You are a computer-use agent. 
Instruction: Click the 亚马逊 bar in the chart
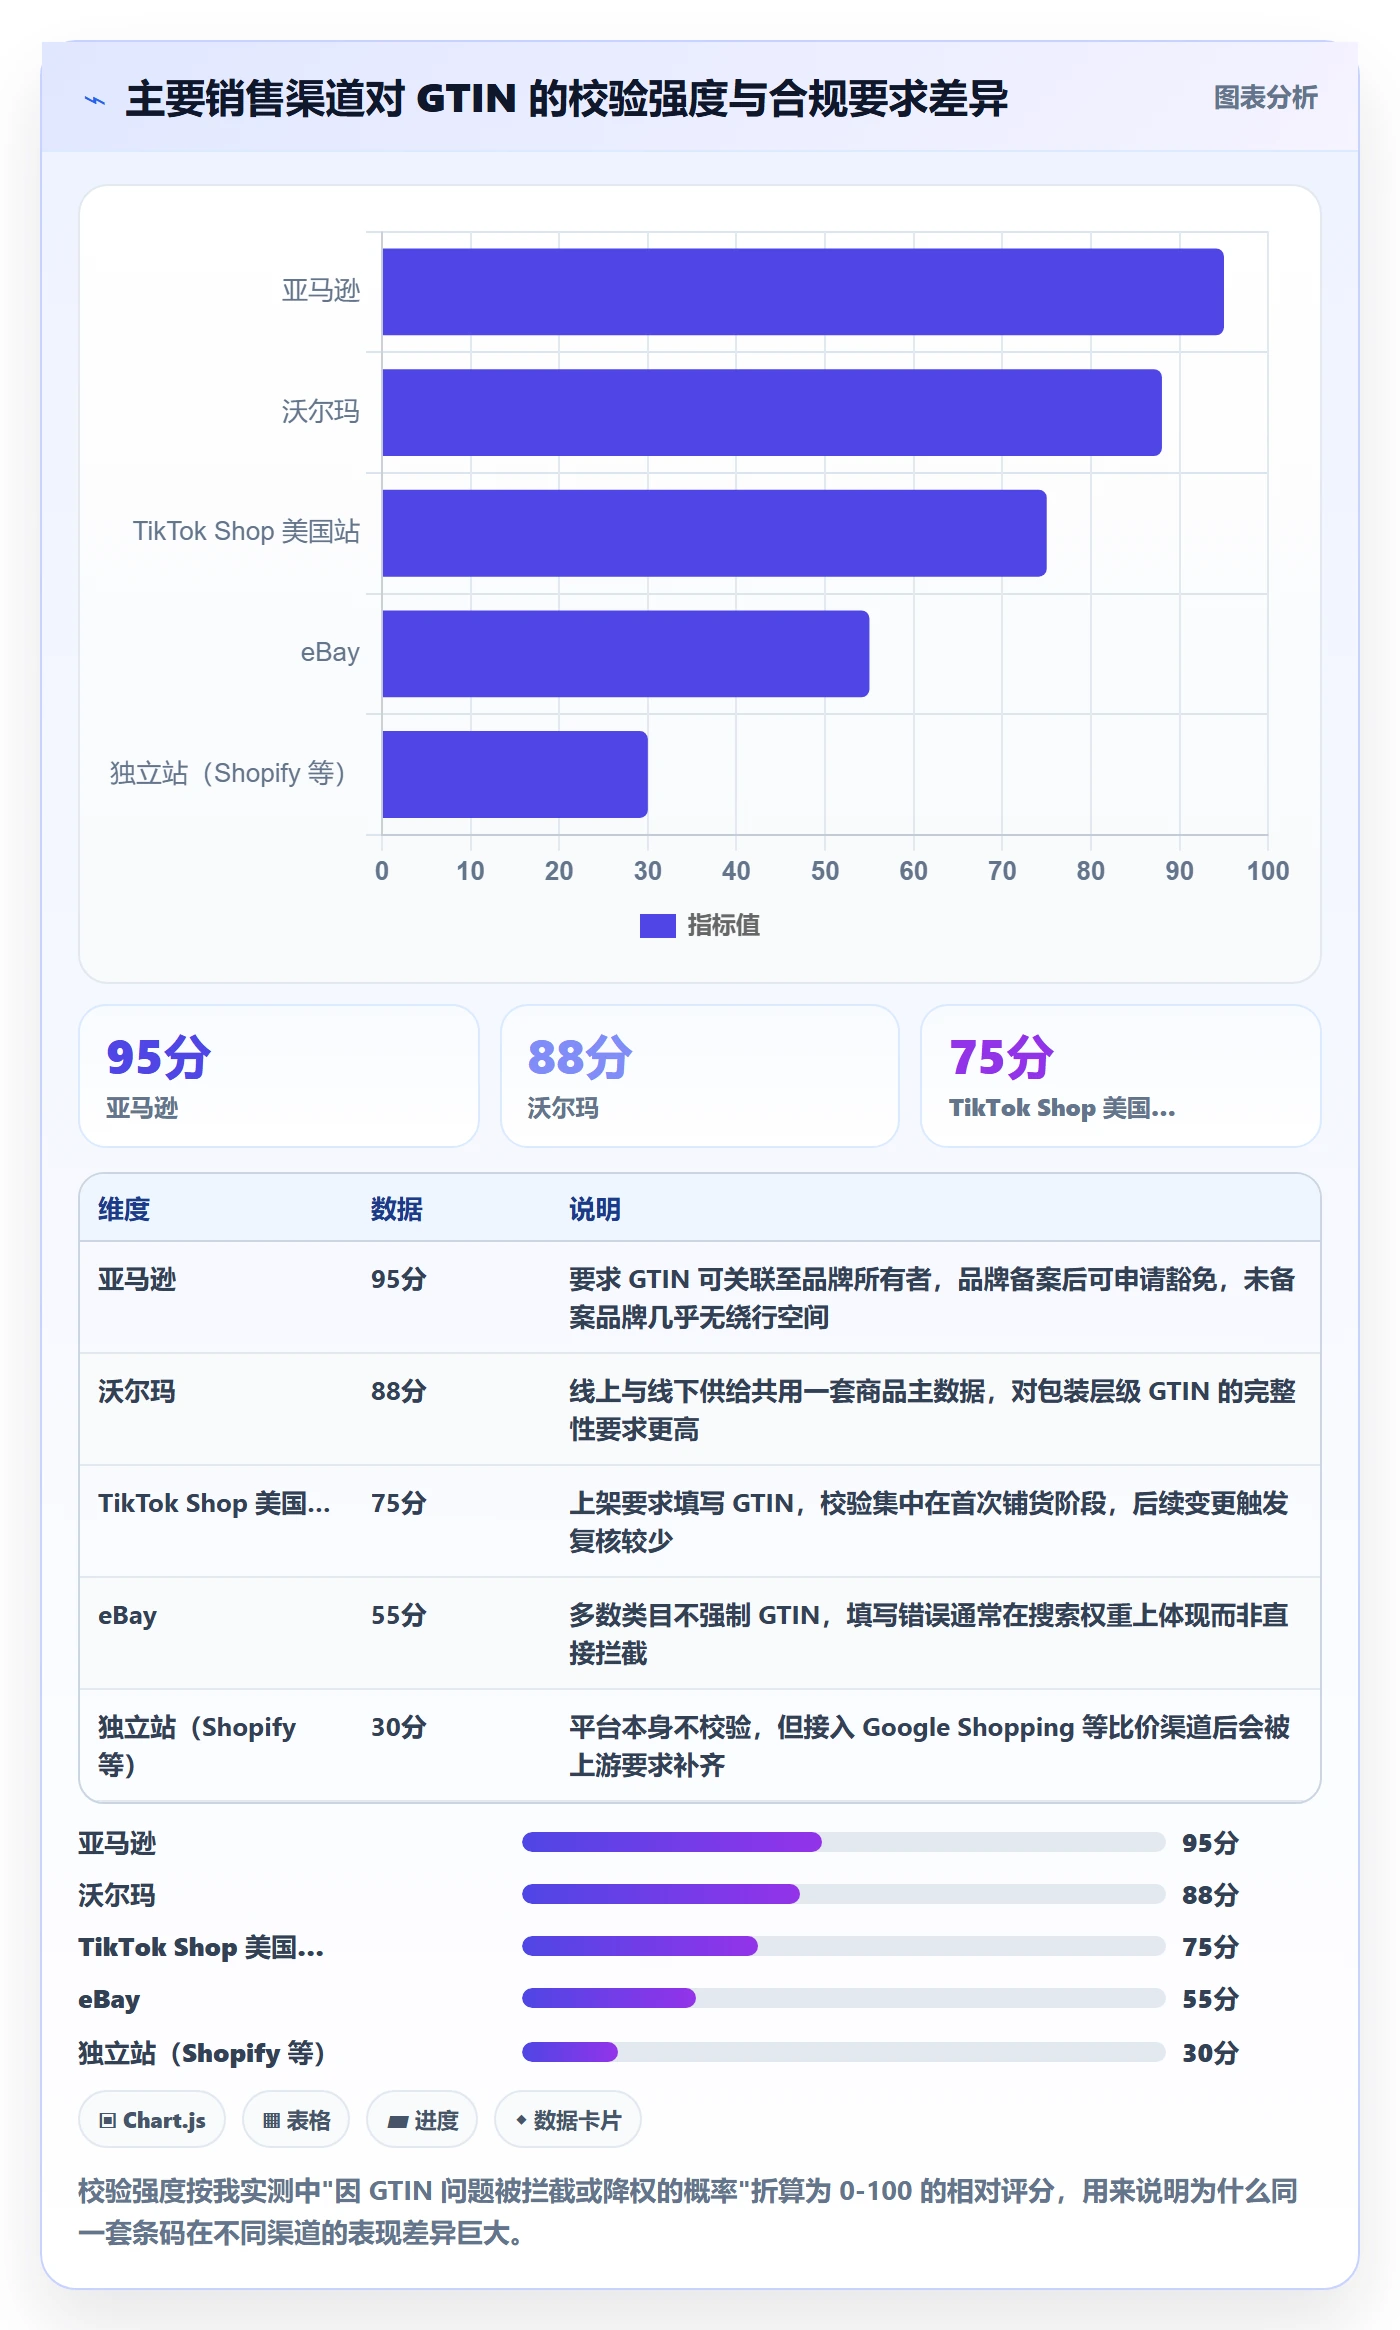802,292
